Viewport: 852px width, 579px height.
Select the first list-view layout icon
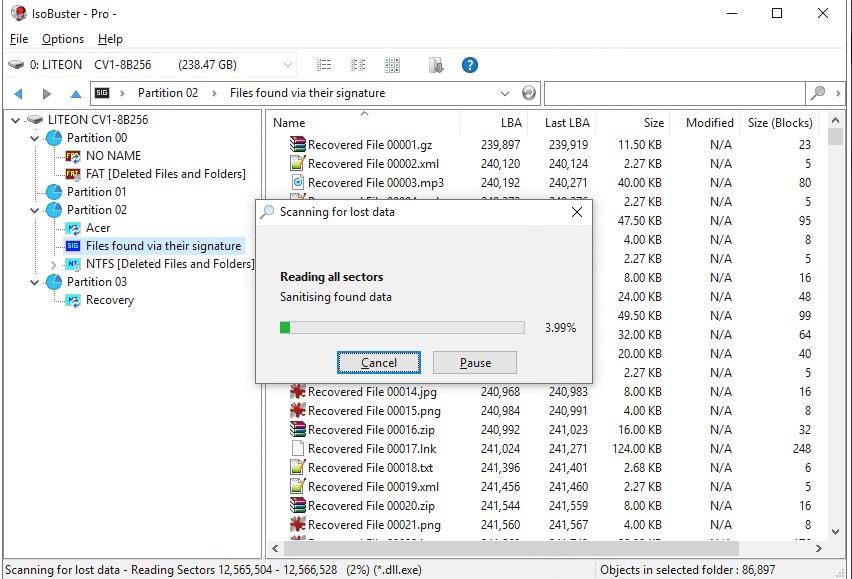click(x=322, y=64)
